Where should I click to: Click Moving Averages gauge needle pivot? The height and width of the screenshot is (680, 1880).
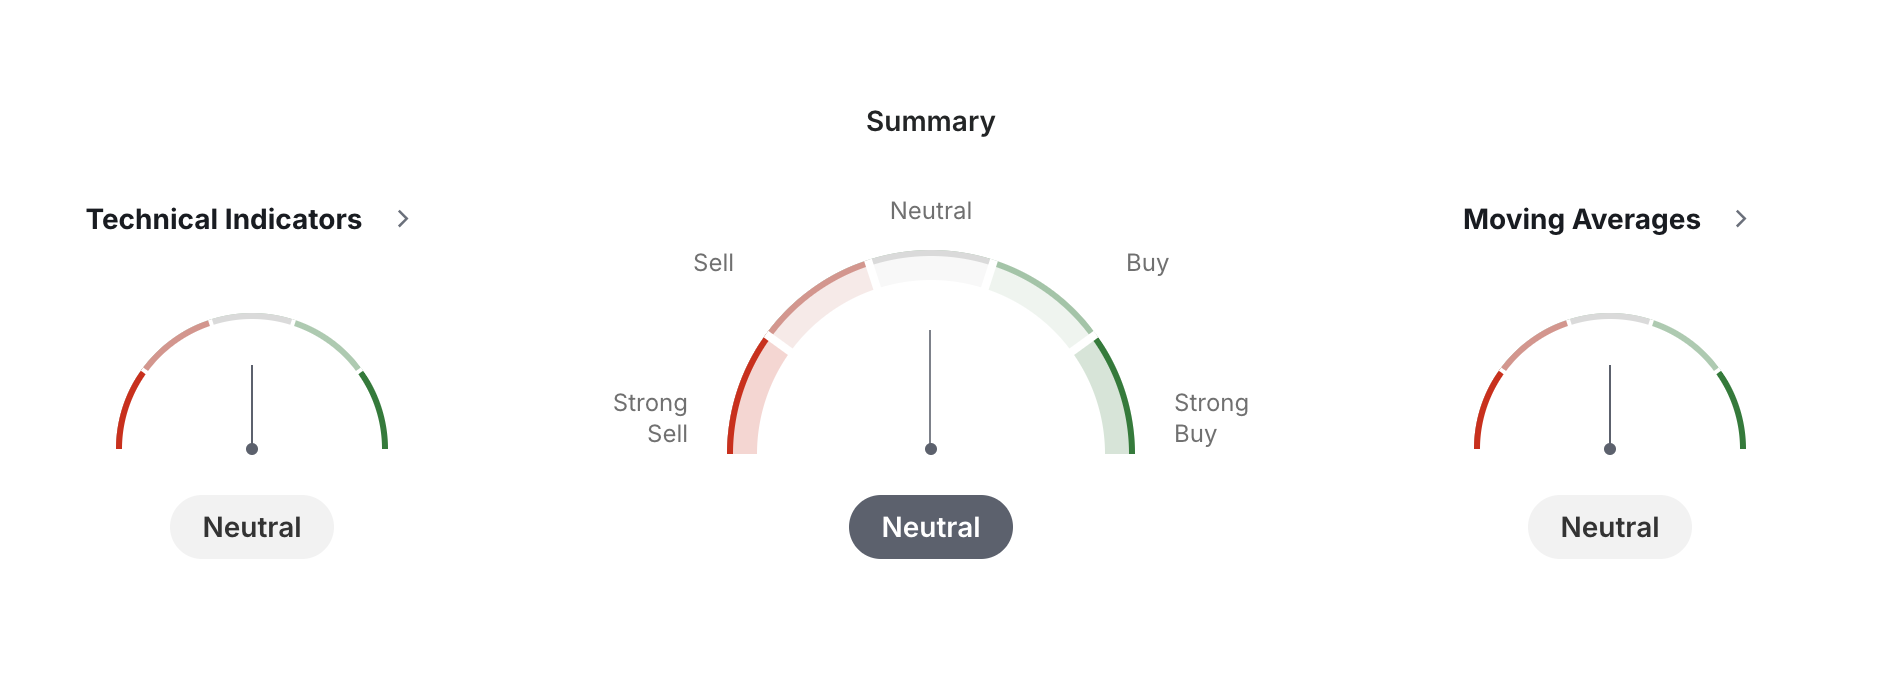pyautogui.click(x=1609, y=449)
